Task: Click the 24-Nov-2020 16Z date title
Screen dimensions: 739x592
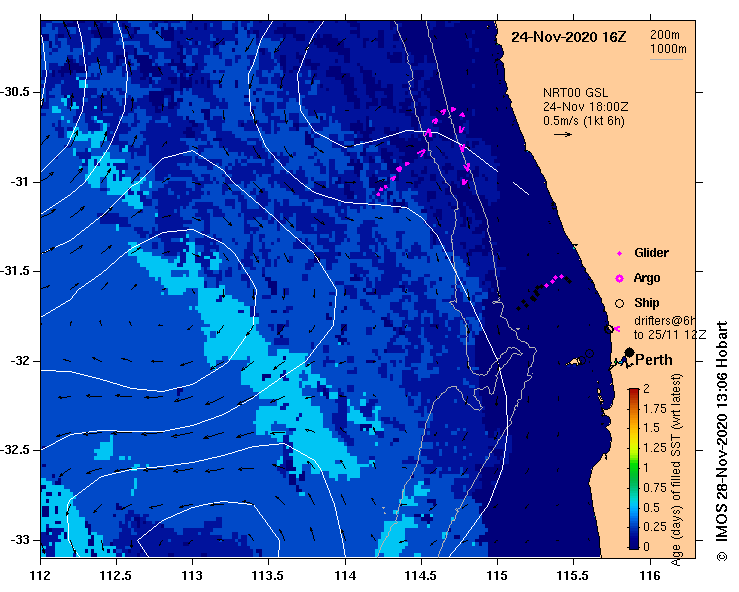Action: [569, 37]
